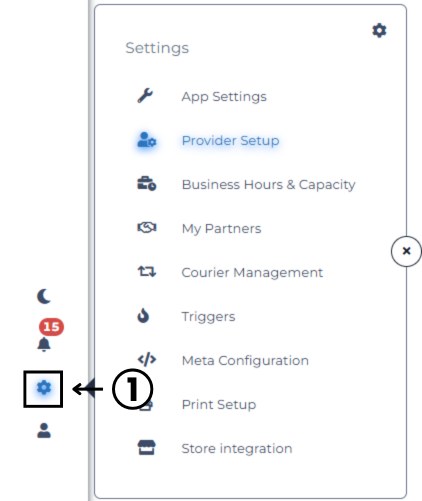The height and width of the screenshot is (501, 422).
Task: Open the Triggers settings
Action: coord(208,317)
